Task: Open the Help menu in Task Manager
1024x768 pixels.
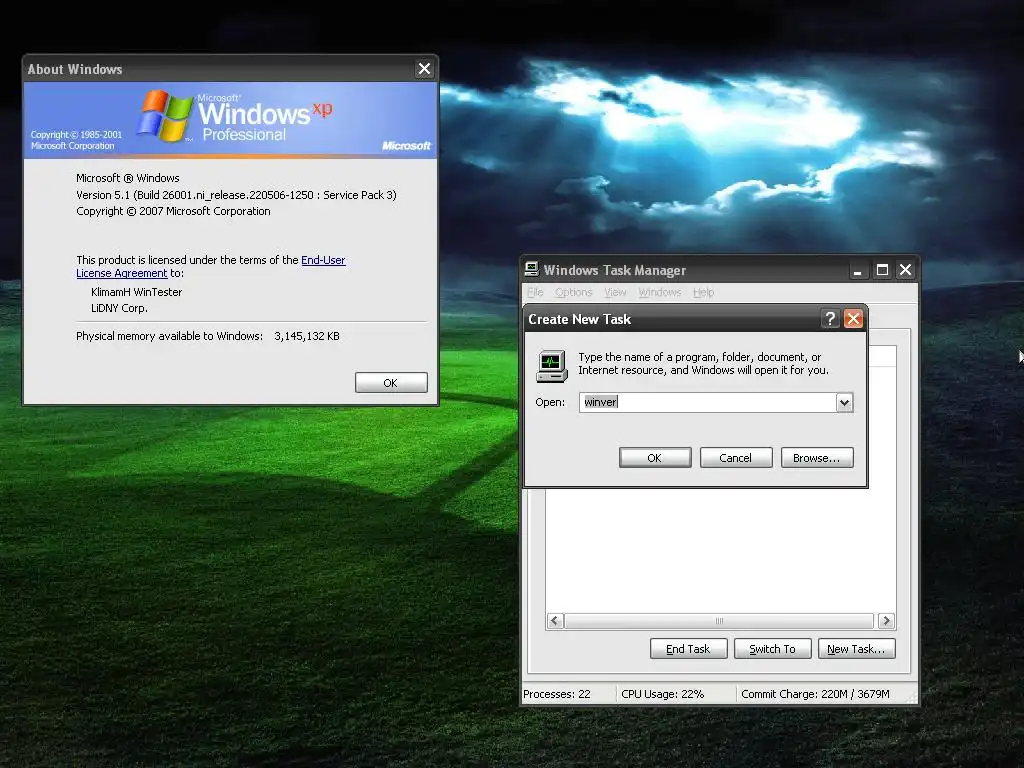Action: pyautogui.click(x=703, y=292)
